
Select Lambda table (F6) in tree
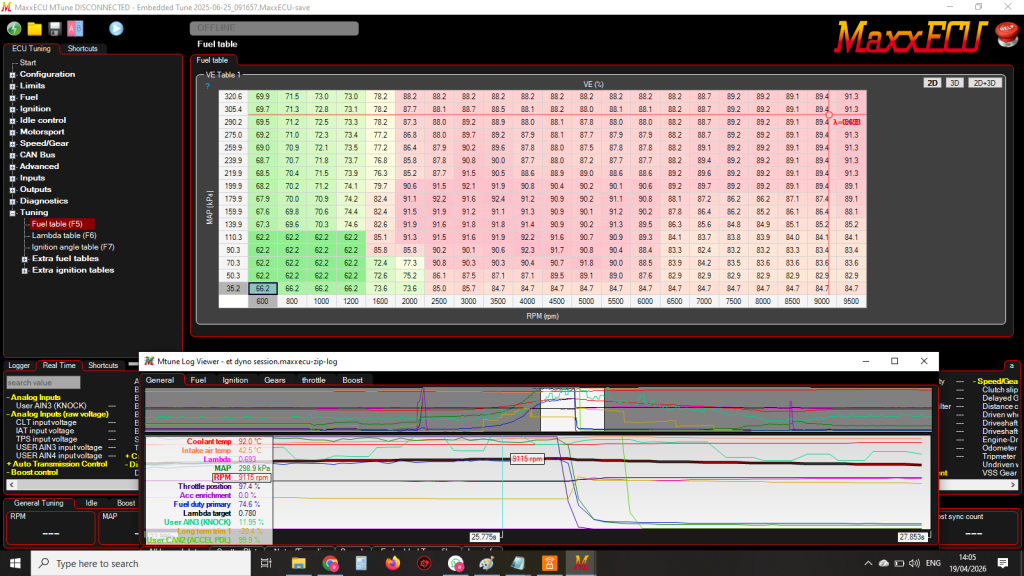click(64, 235)
